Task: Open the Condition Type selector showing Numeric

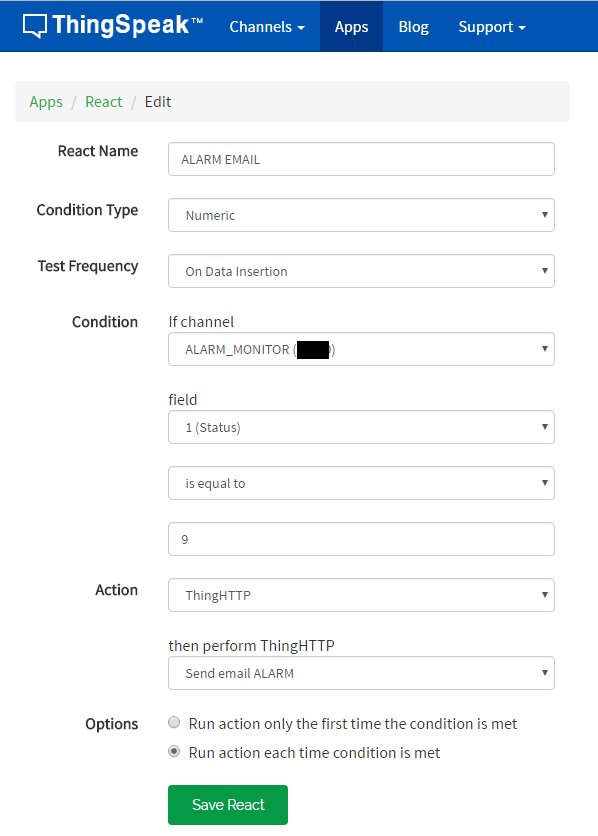Action: [x=360, y=215]
